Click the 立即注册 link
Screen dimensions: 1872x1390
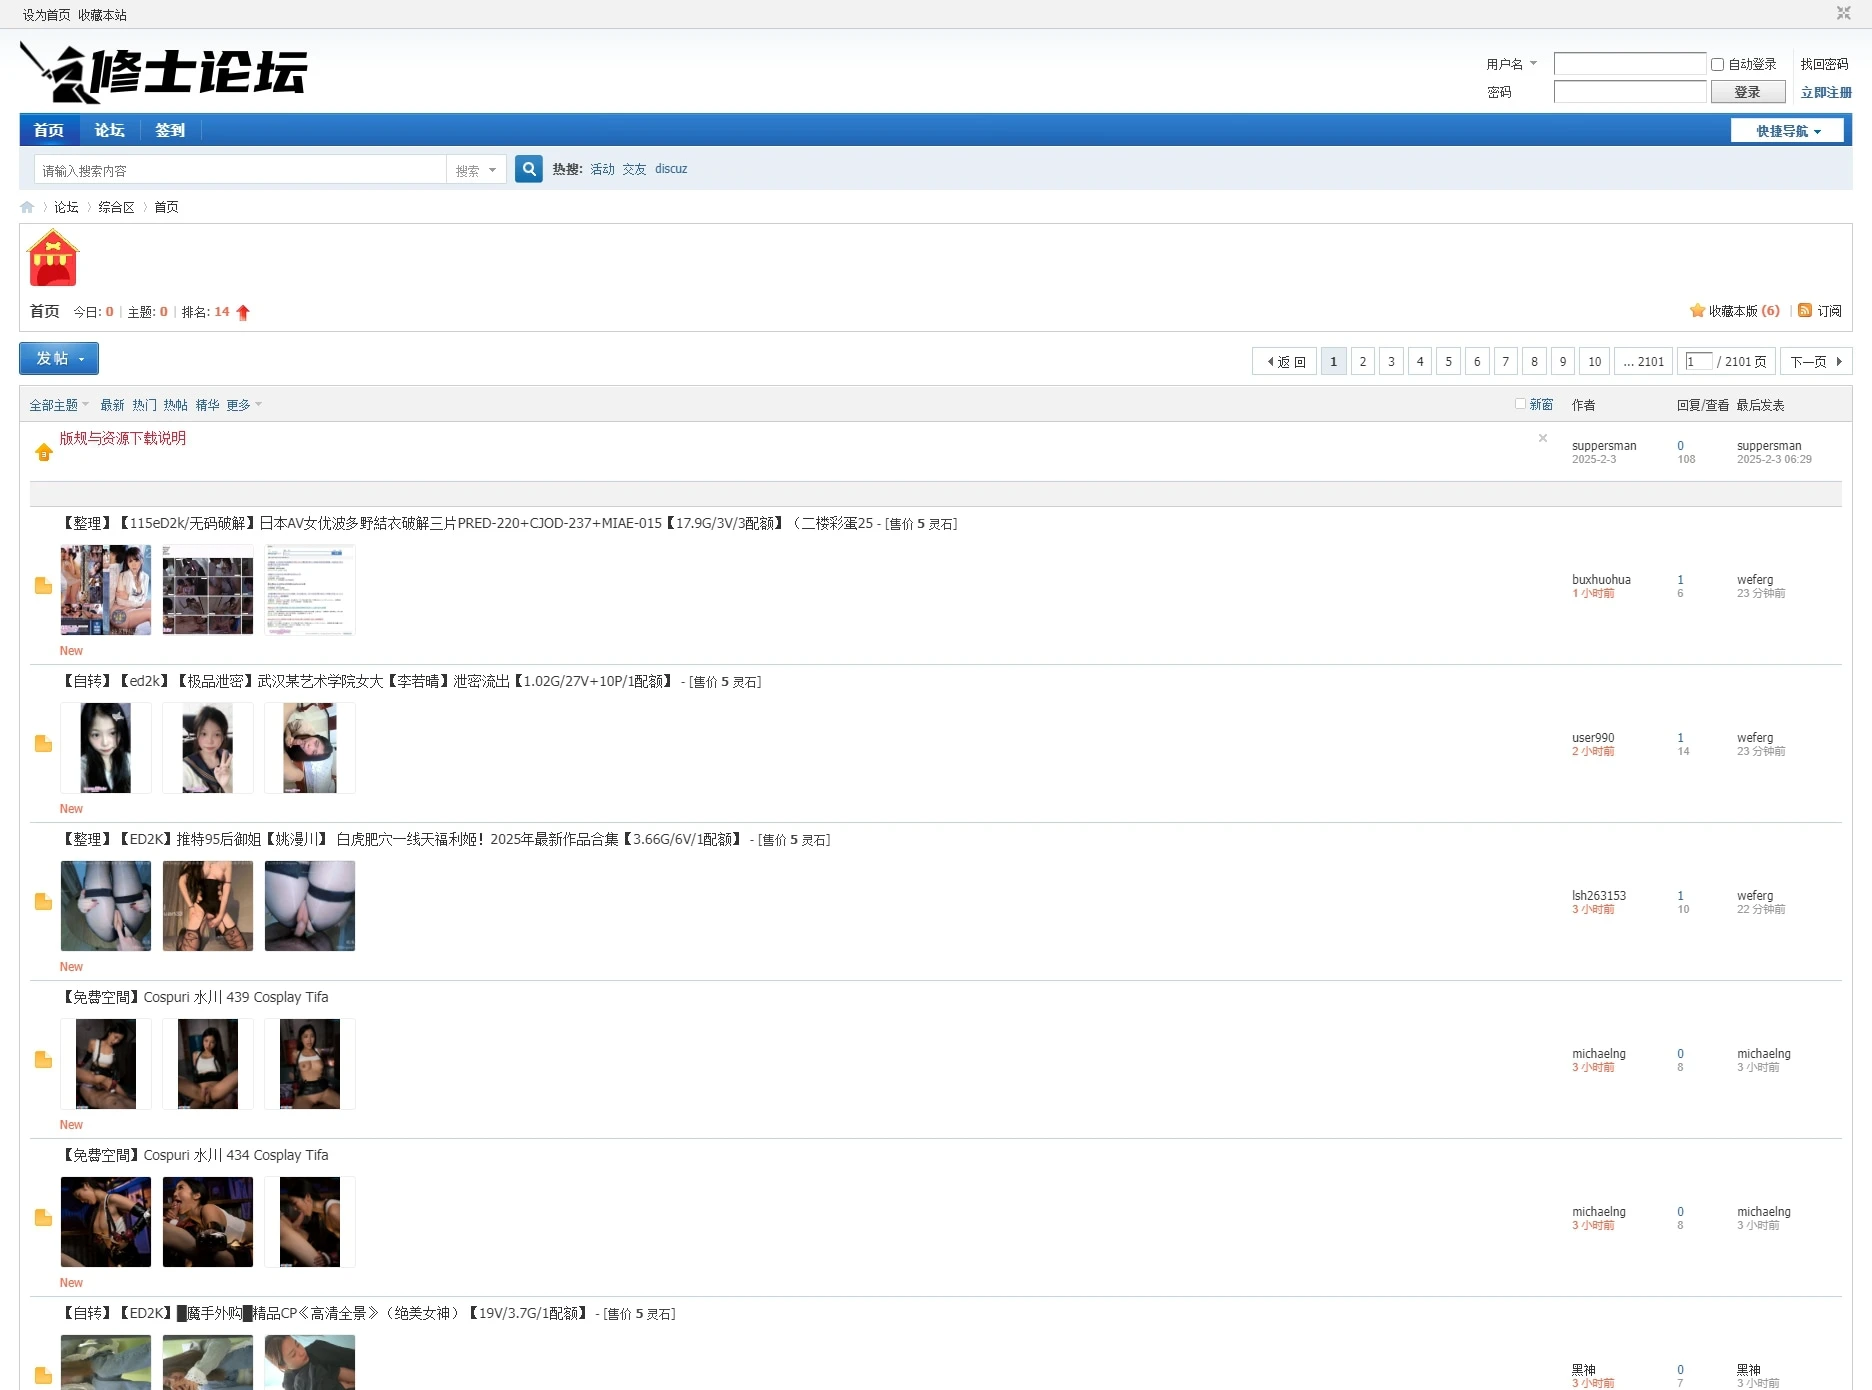coord(1825,92)
